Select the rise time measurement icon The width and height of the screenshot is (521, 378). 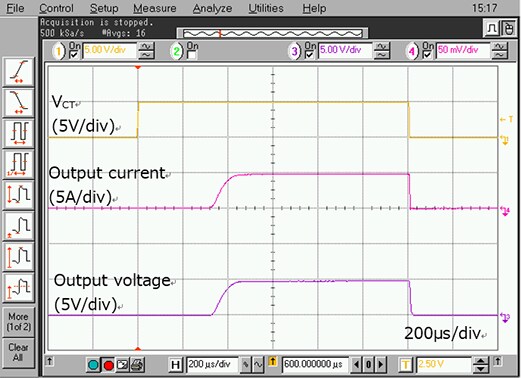[x=19, y=72]
